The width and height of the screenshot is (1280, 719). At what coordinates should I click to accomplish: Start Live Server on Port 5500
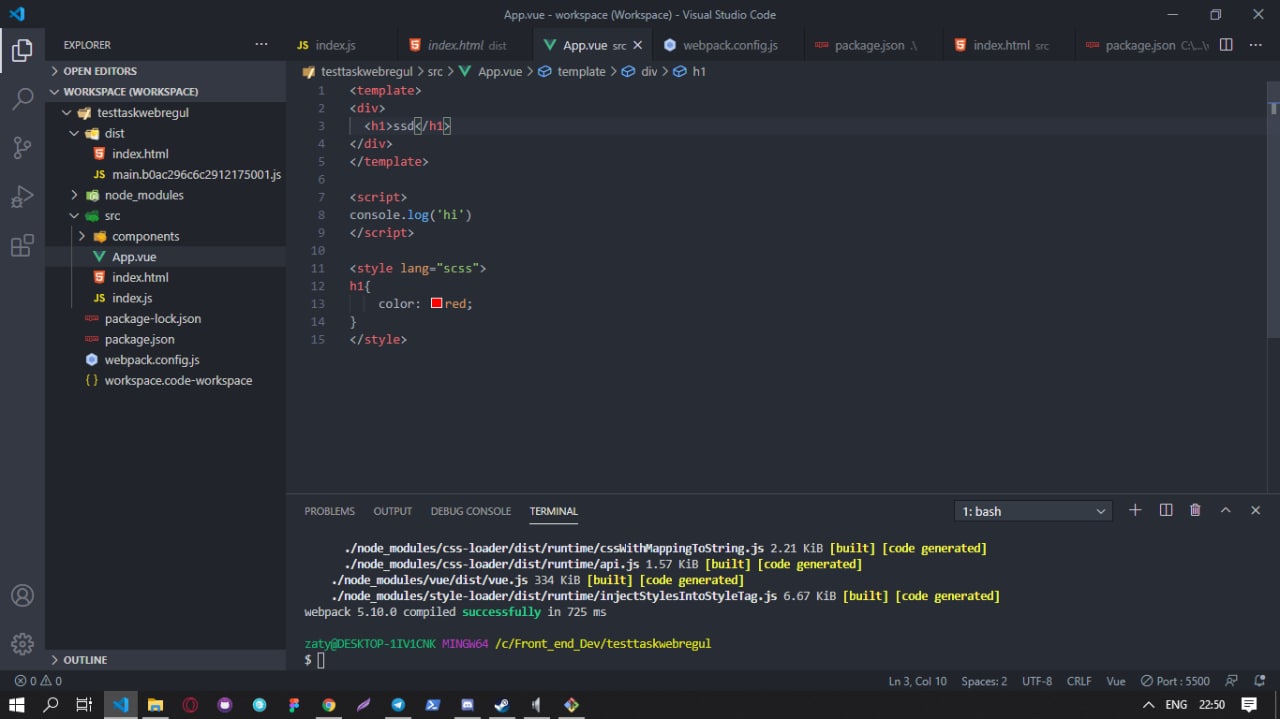(x=1175, y=681)
